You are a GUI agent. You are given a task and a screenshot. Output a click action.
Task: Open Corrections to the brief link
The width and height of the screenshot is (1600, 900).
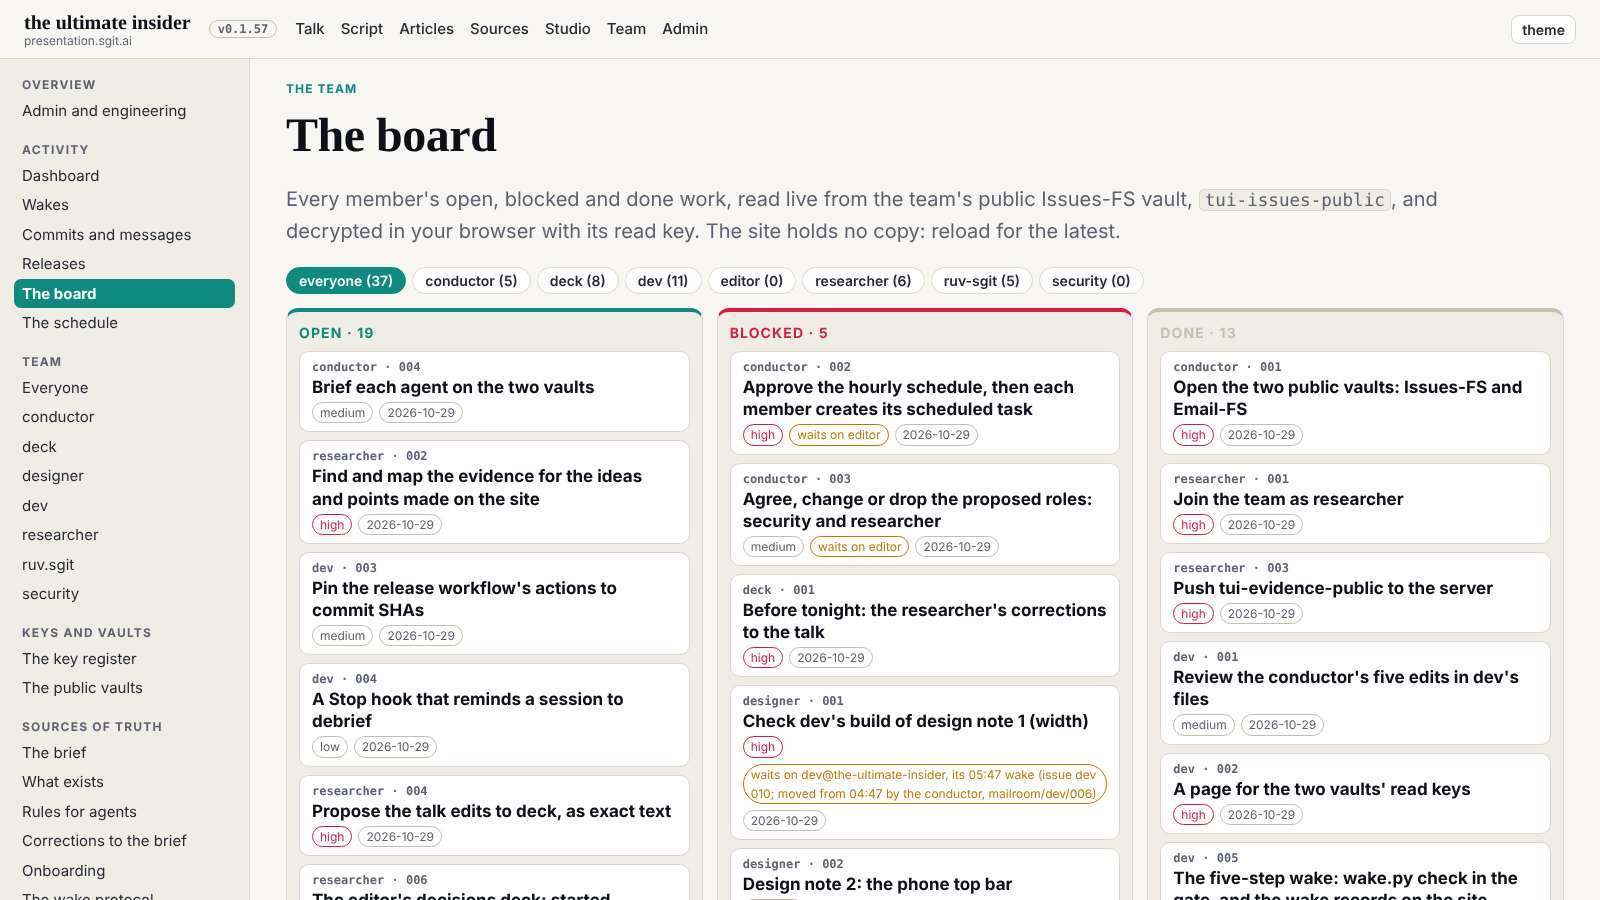[x=124, y=841]
